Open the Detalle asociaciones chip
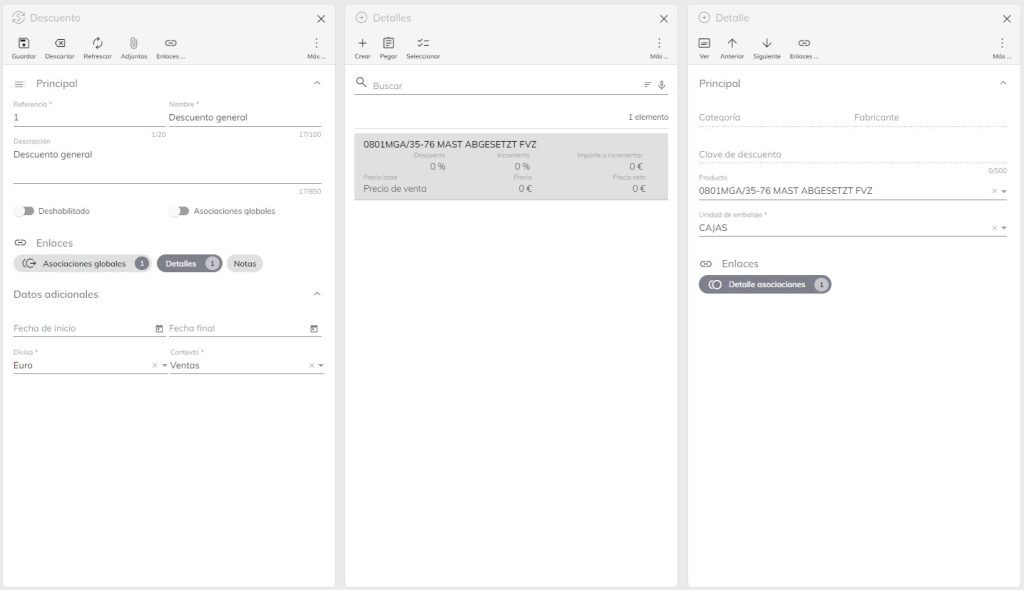Screen dimensions: 1024x590 click(765, 284)
